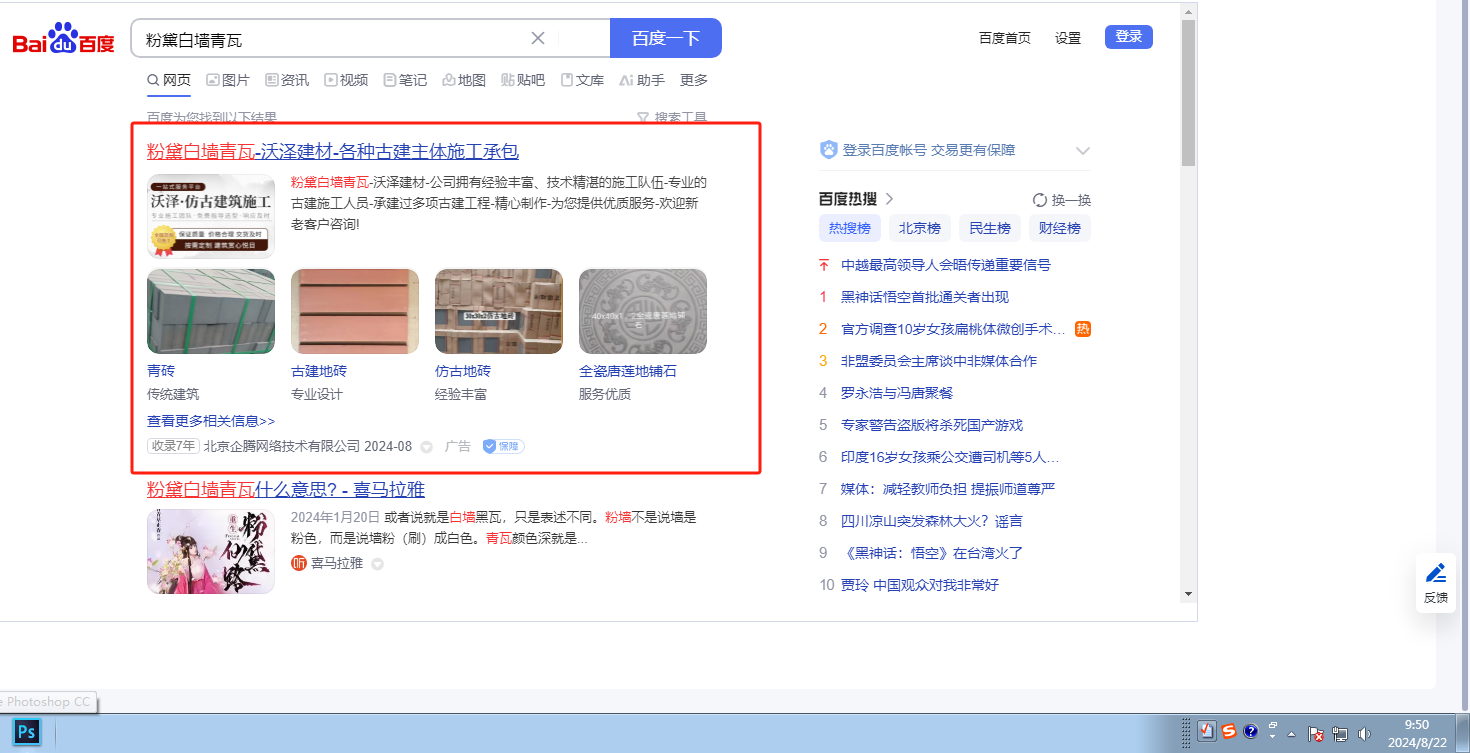Open 专家警告盗版将杀死国产游戏
Viewport: 1470px width, 753px height.
click(x=932, y=425)
